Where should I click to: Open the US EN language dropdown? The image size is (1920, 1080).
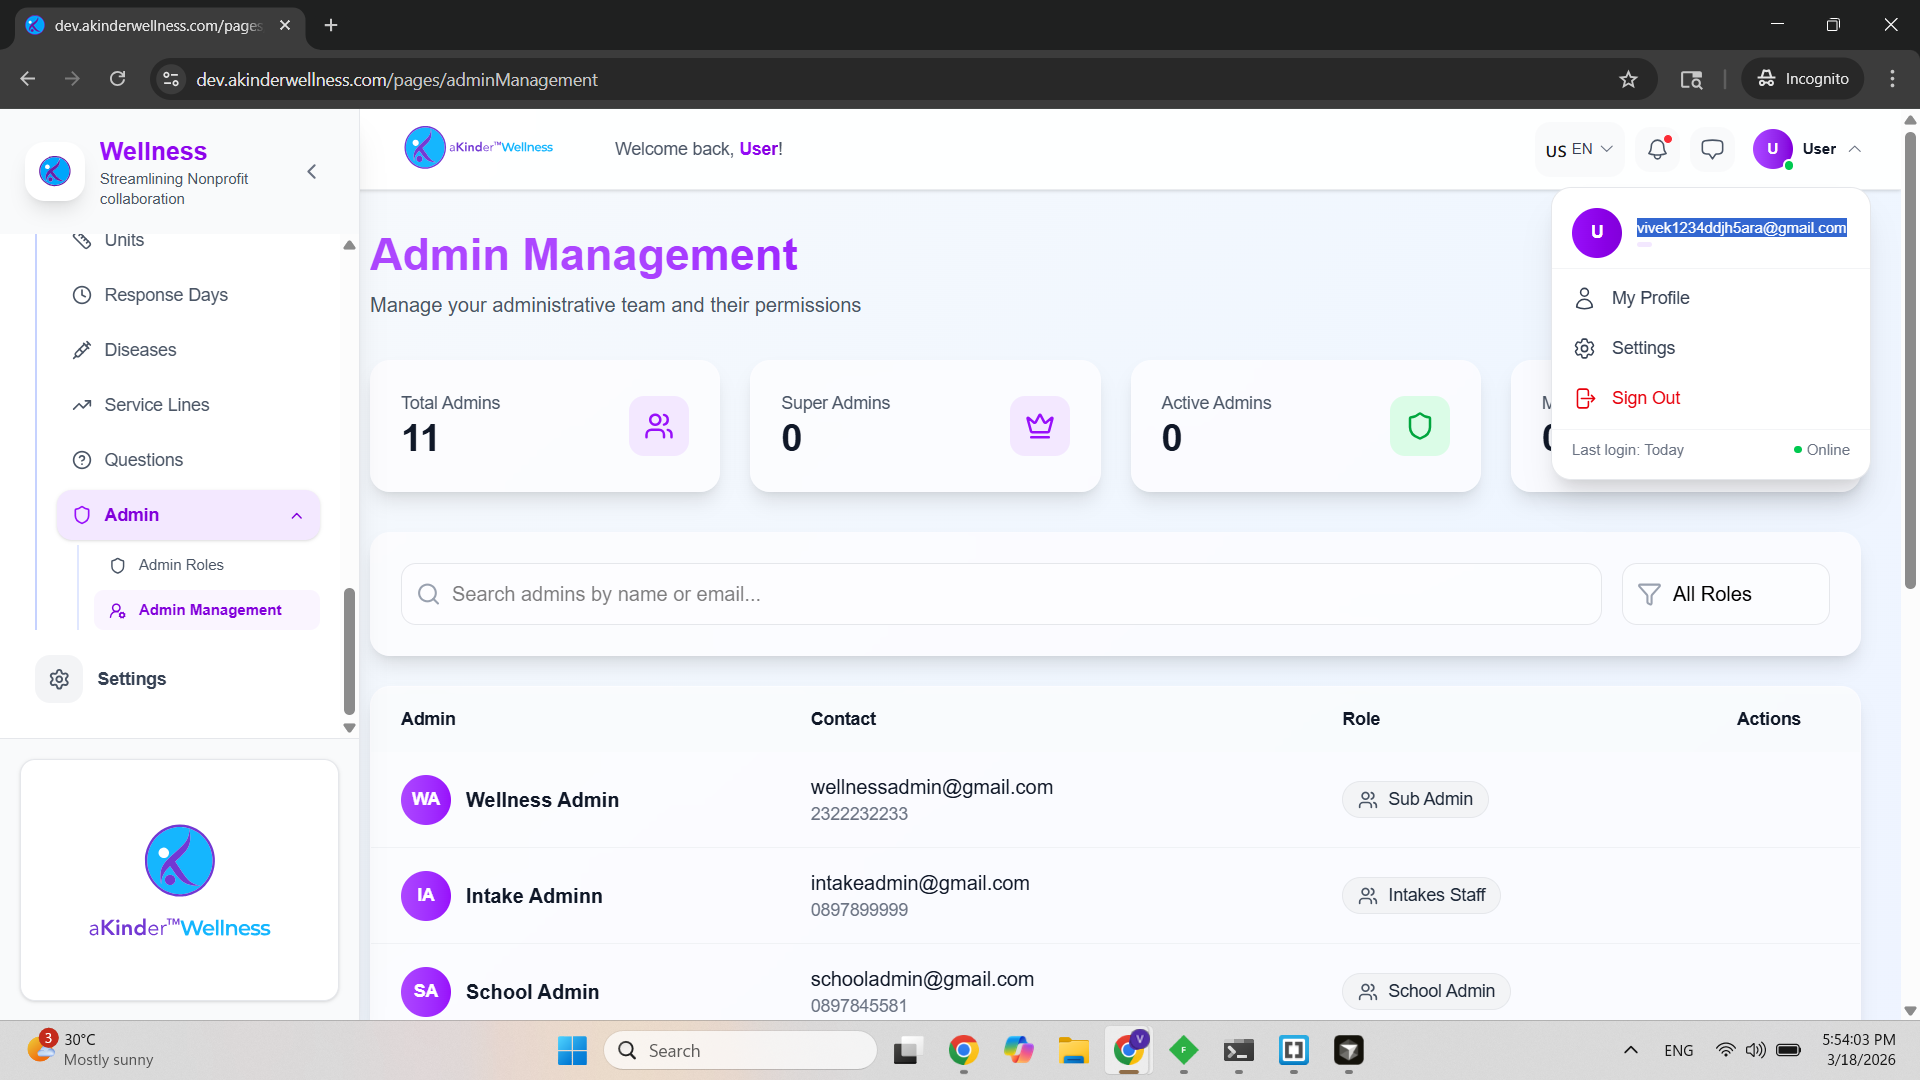1579,149
